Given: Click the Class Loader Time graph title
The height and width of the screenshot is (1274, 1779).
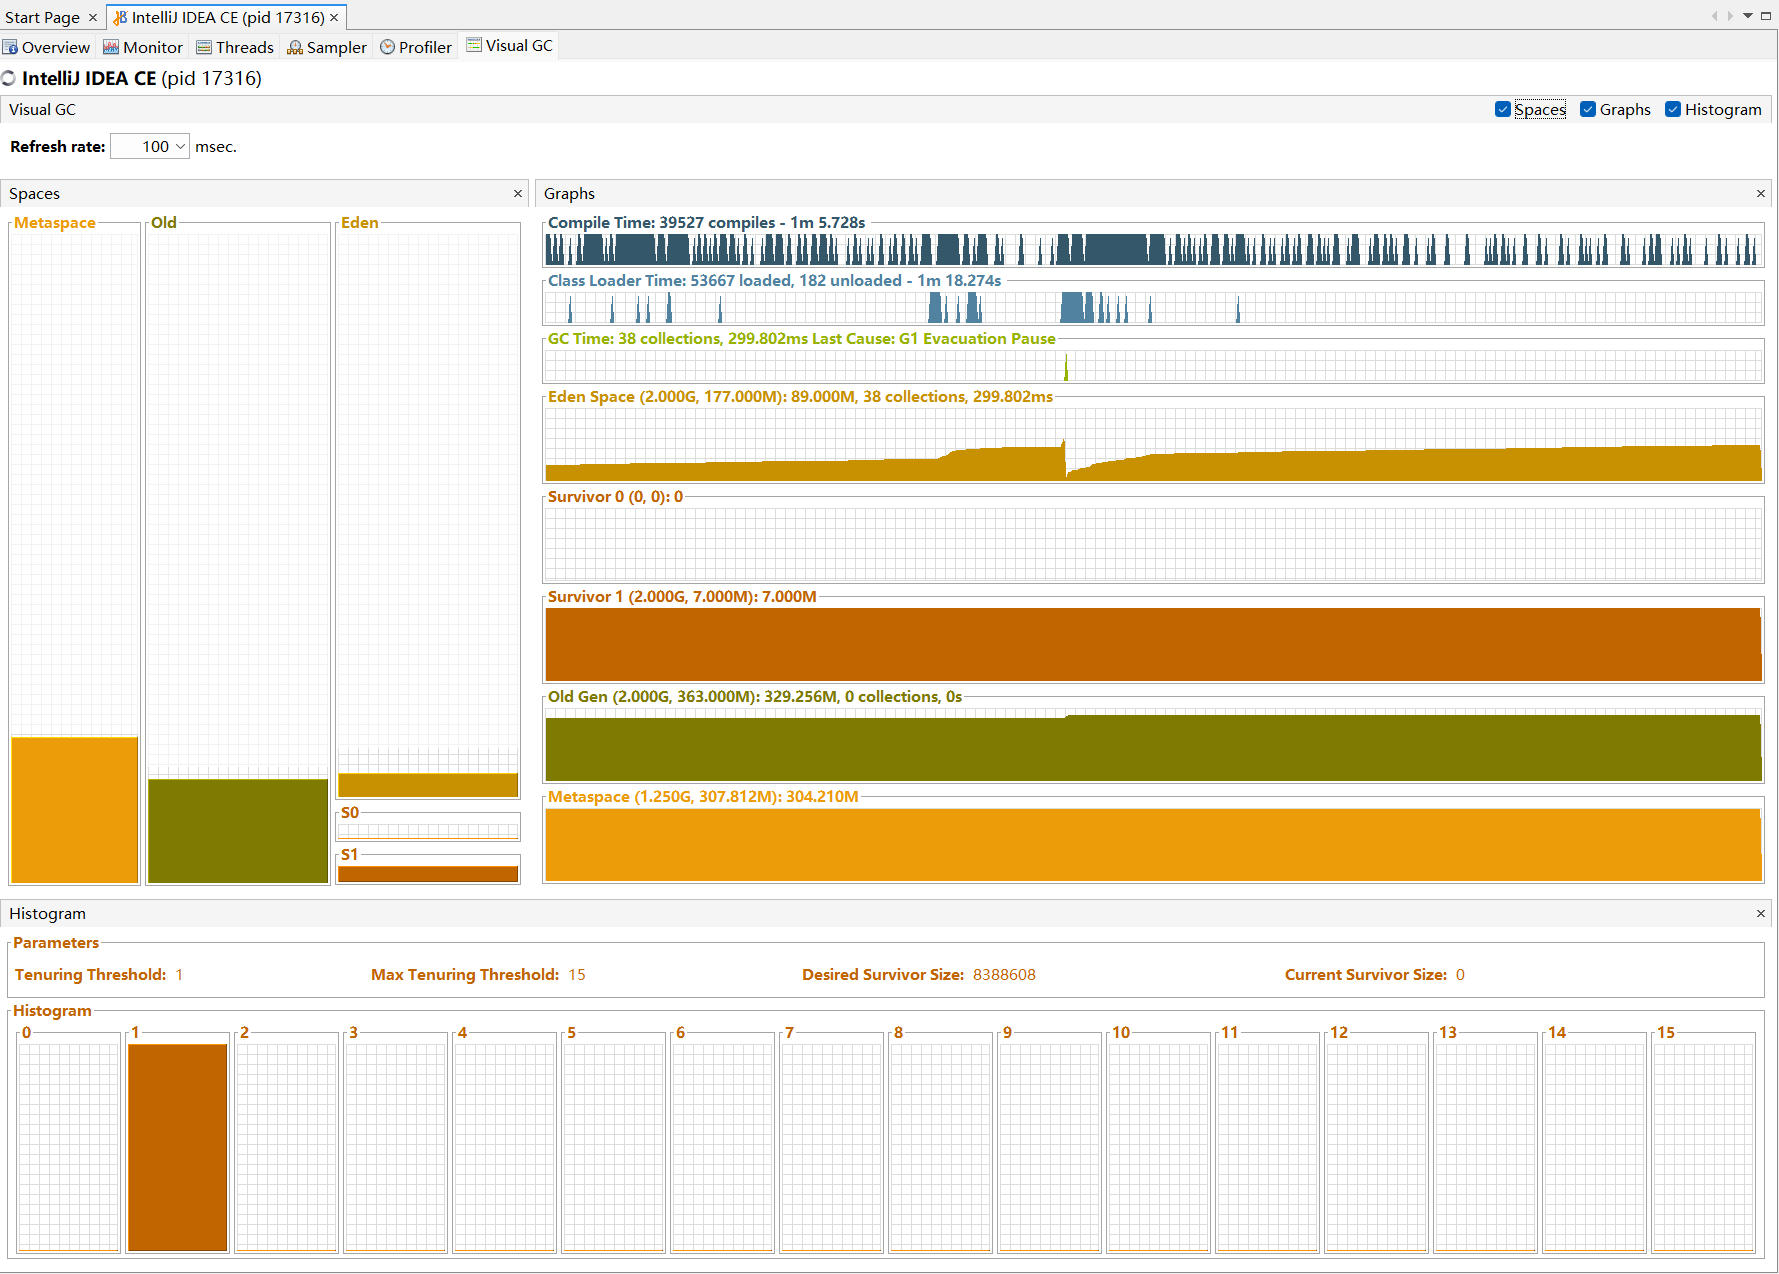Looking at the screenshot, I should [774, 281].
